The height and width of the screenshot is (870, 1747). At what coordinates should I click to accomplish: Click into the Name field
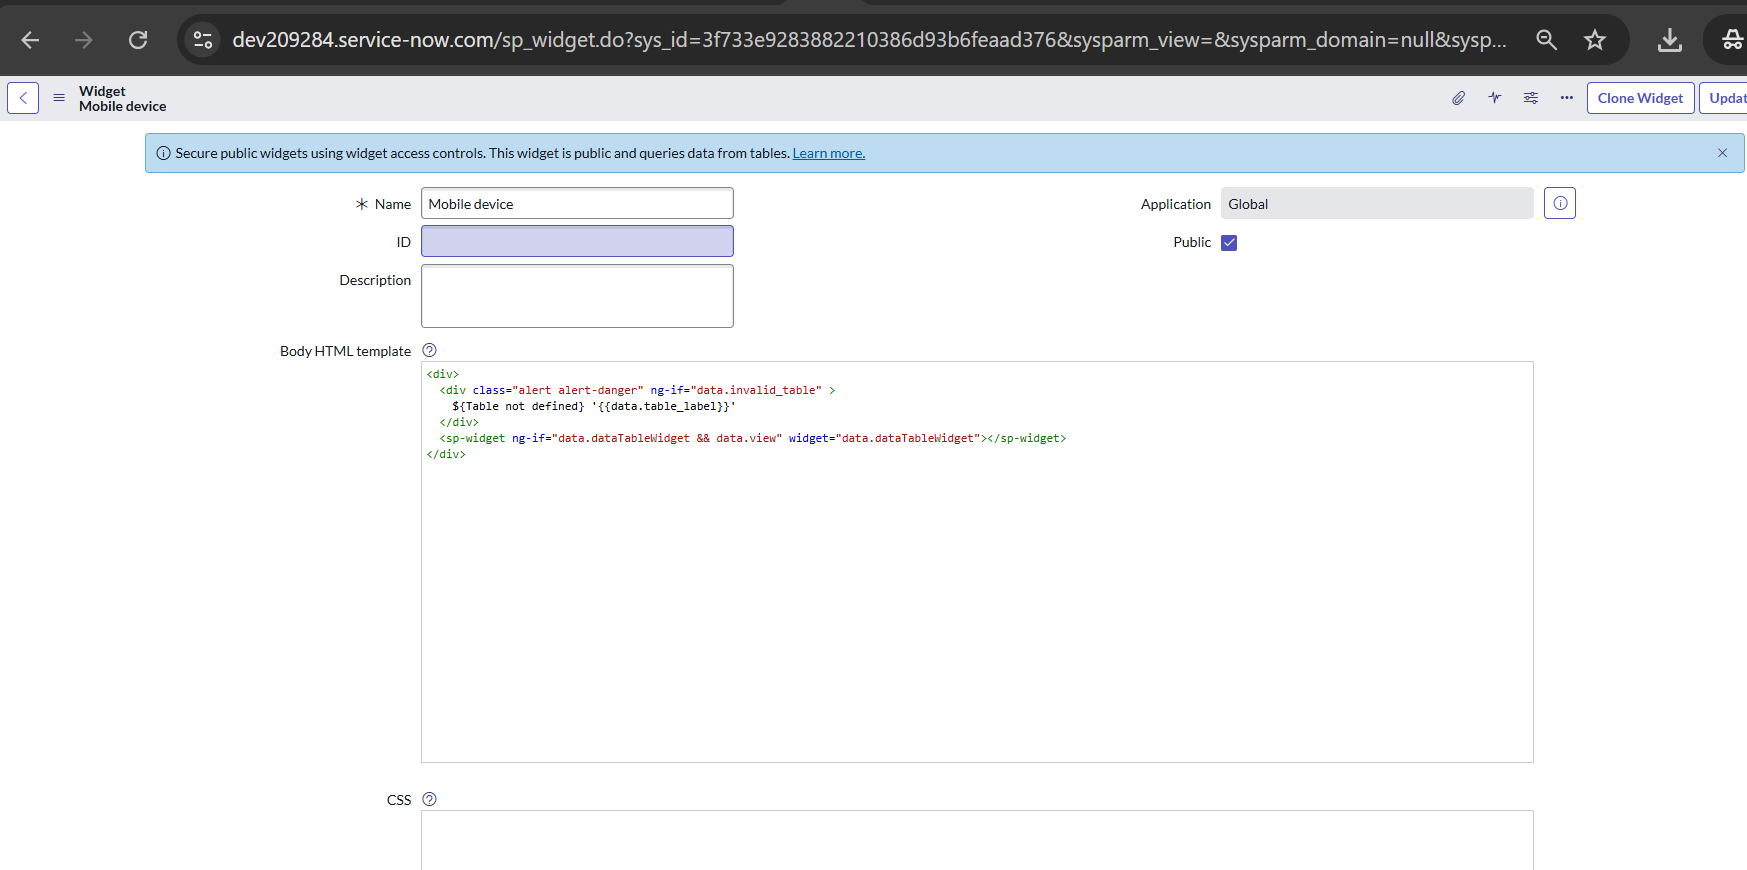[577, 203]
